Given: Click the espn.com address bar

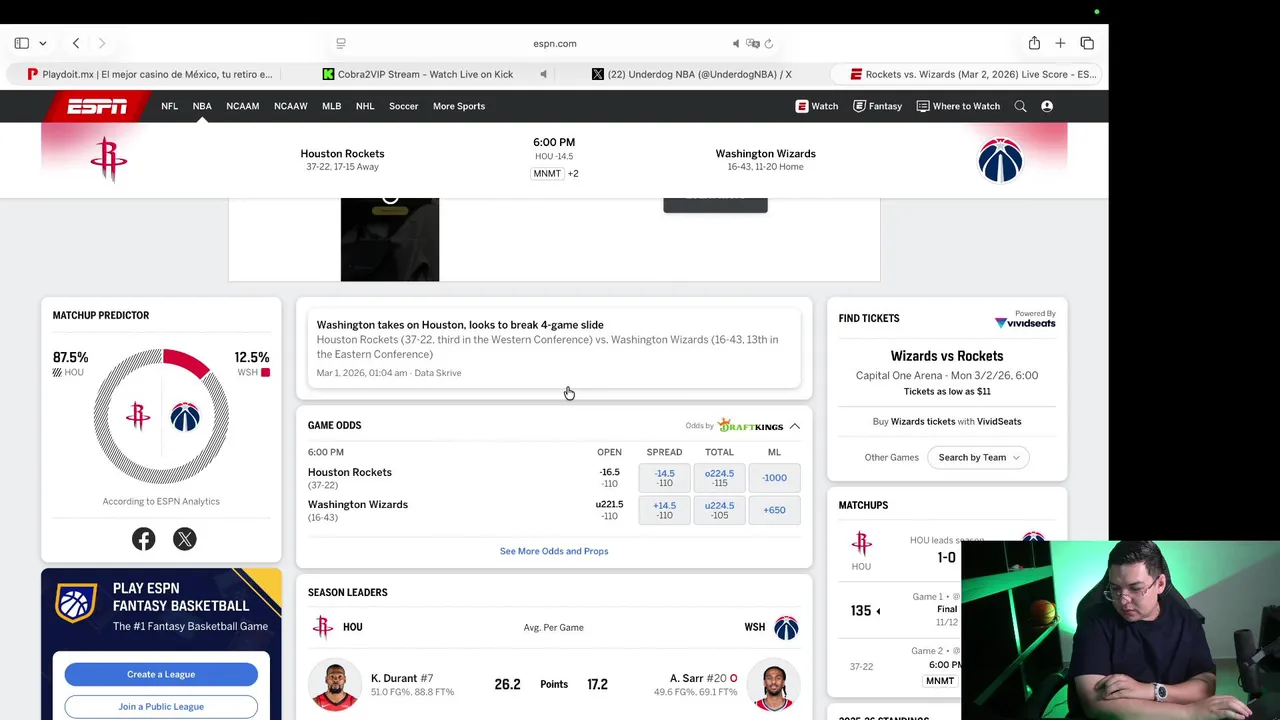Looking at the screenshot, I should point(555,43).
